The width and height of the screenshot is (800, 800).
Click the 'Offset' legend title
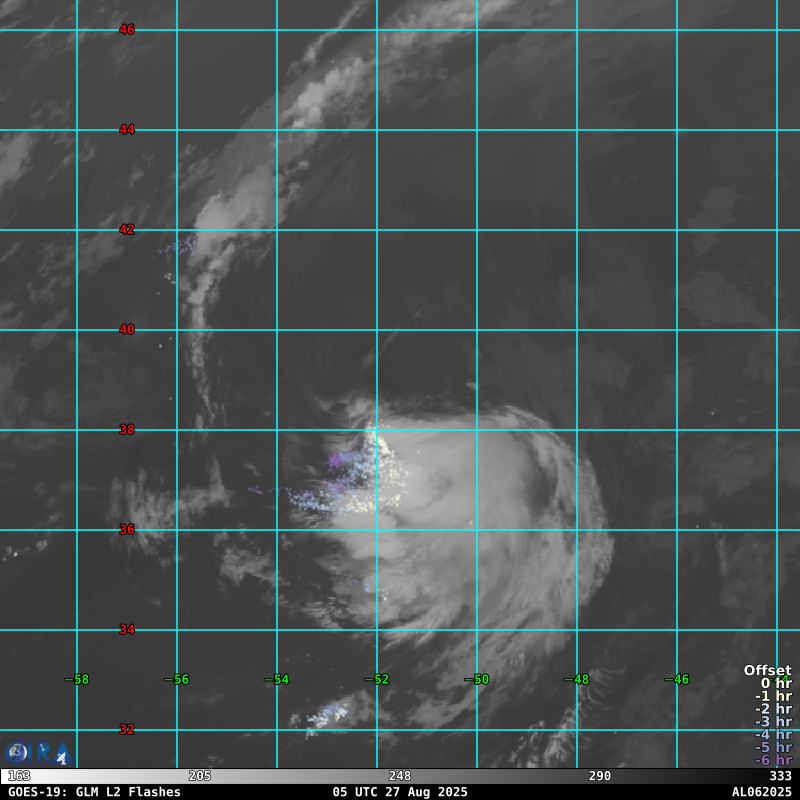767,670
